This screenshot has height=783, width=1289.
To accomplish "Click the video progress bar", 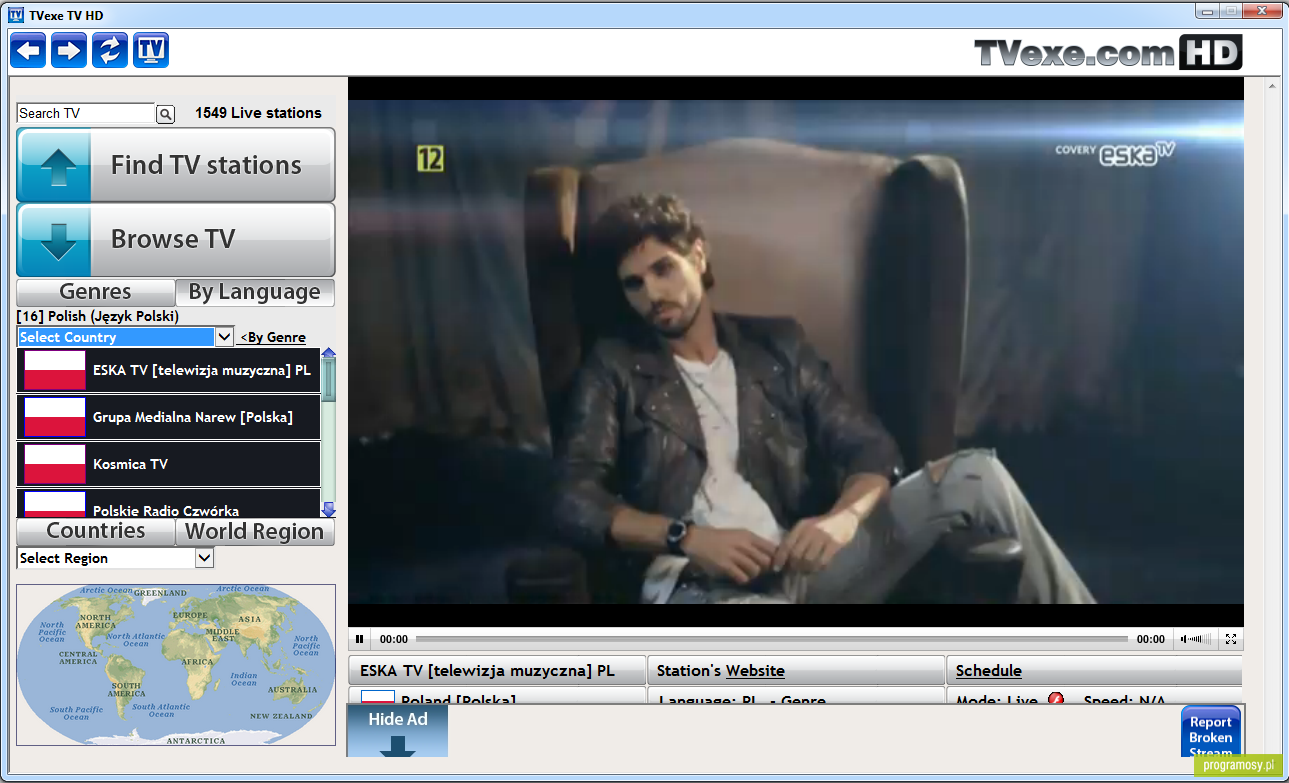I will coord(771,639).
